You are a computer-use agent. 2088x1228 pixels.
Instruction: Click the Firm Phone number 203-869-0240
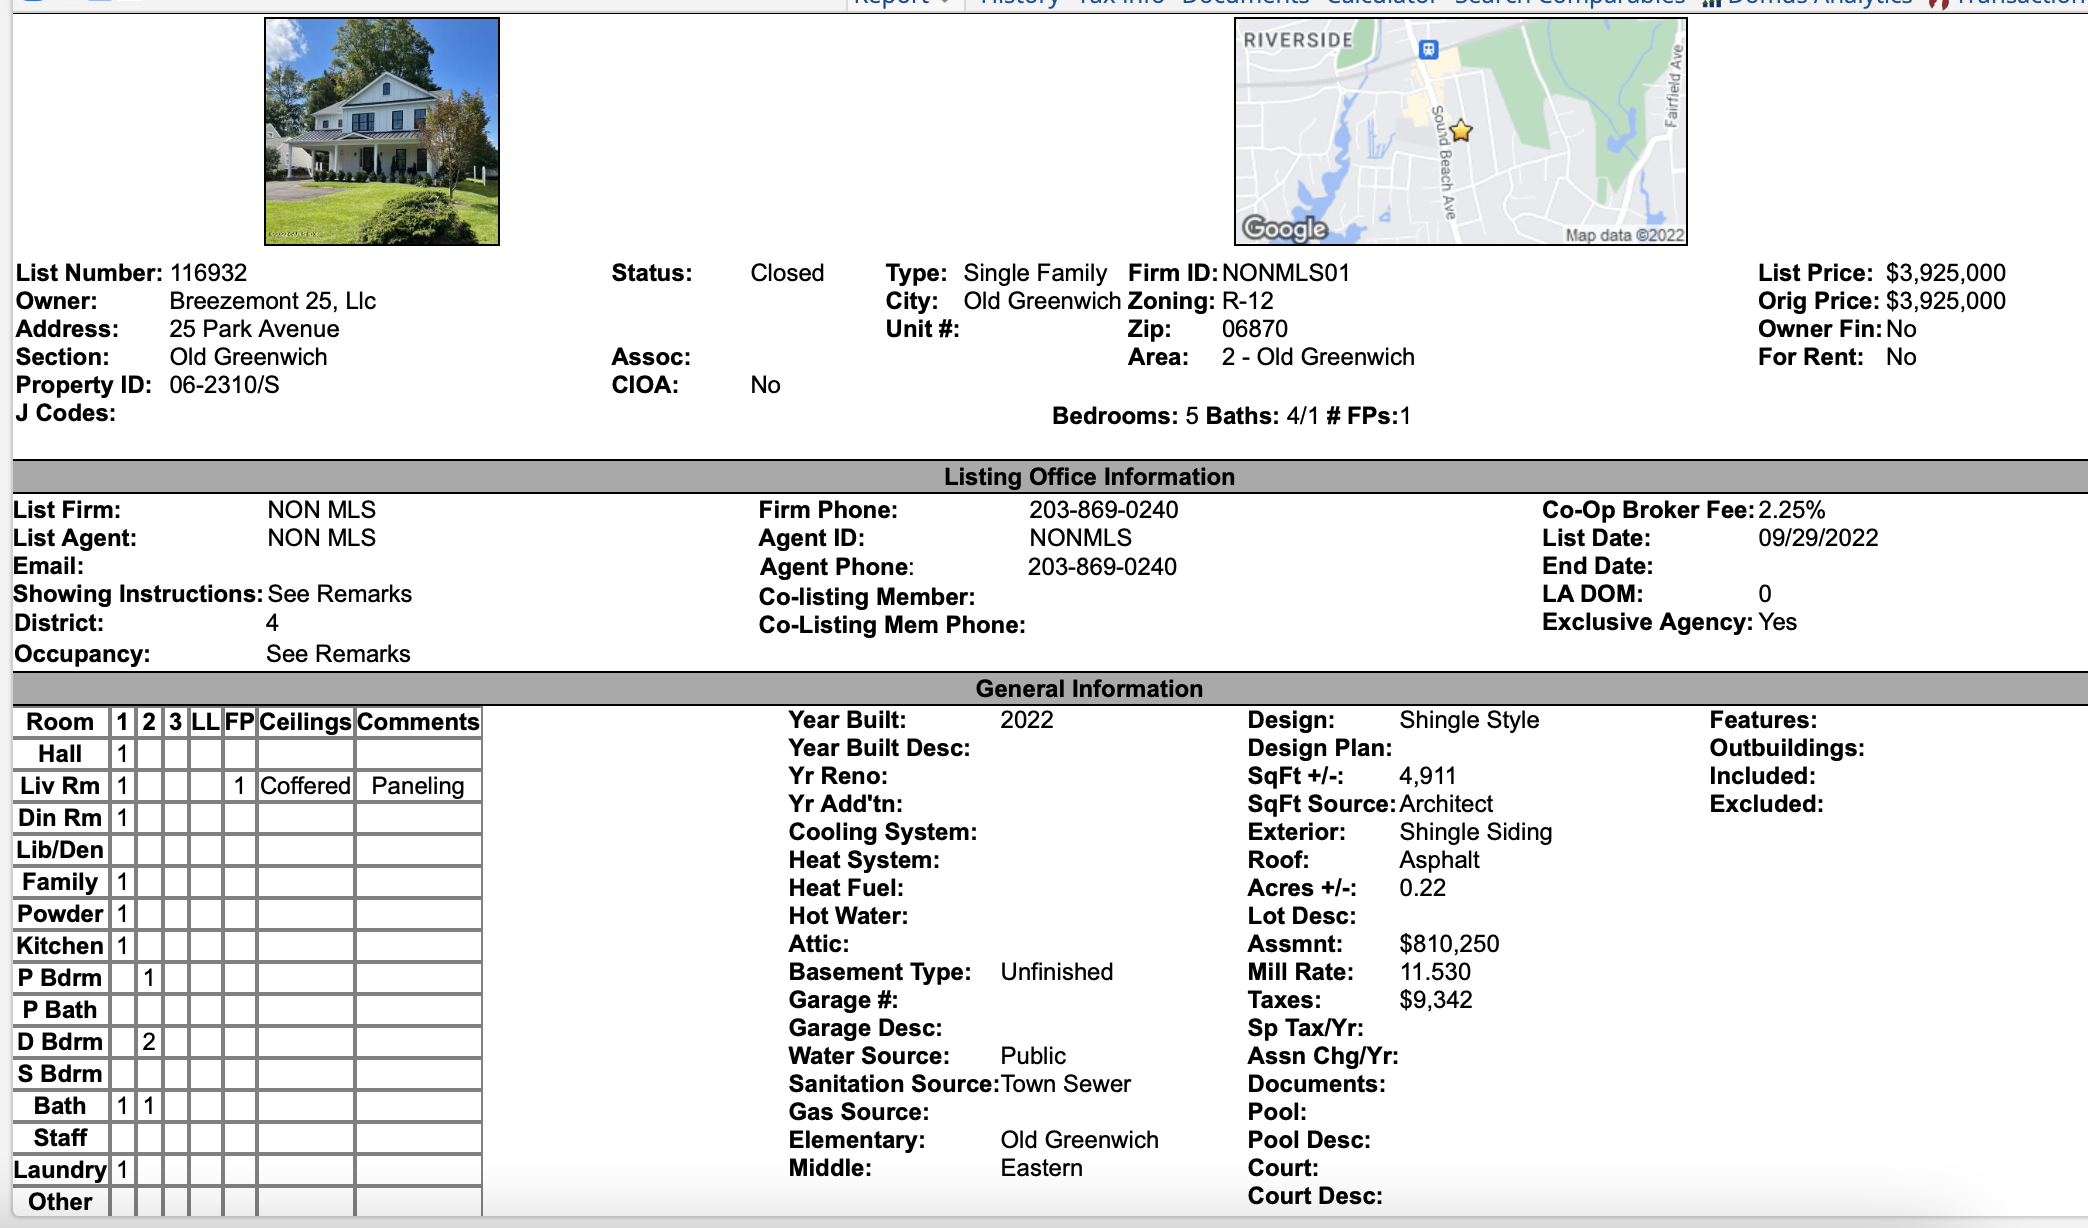1103,510
